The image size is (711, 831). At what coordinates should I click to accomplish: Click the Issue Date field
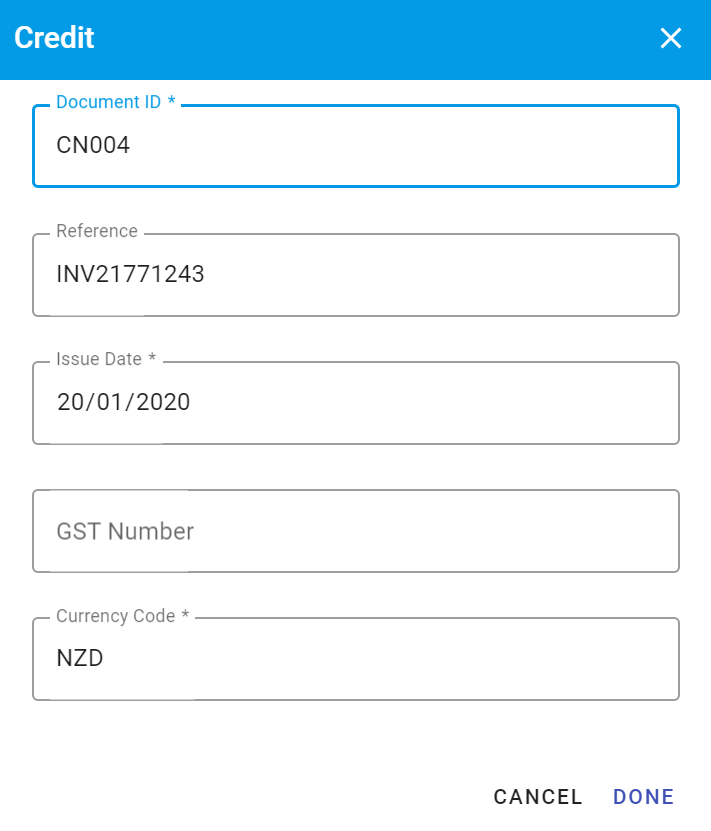tap(355, 402)
